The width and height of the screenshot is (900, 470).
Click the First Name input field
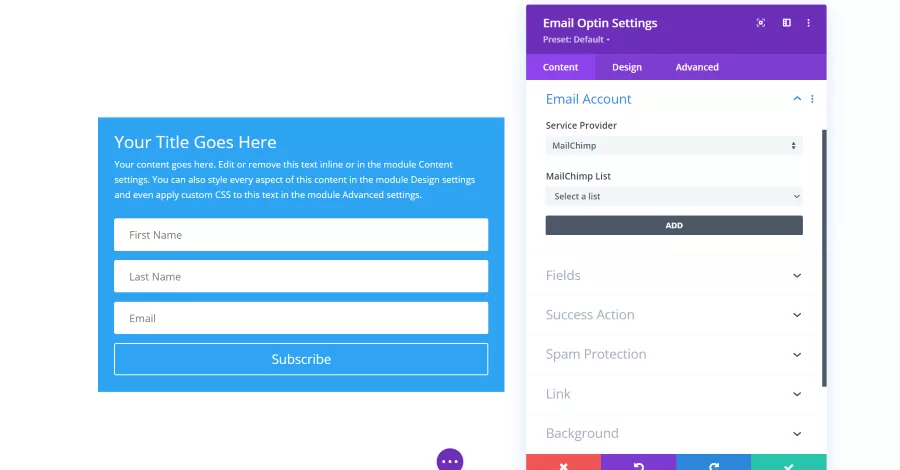click(x=301, y=235)
